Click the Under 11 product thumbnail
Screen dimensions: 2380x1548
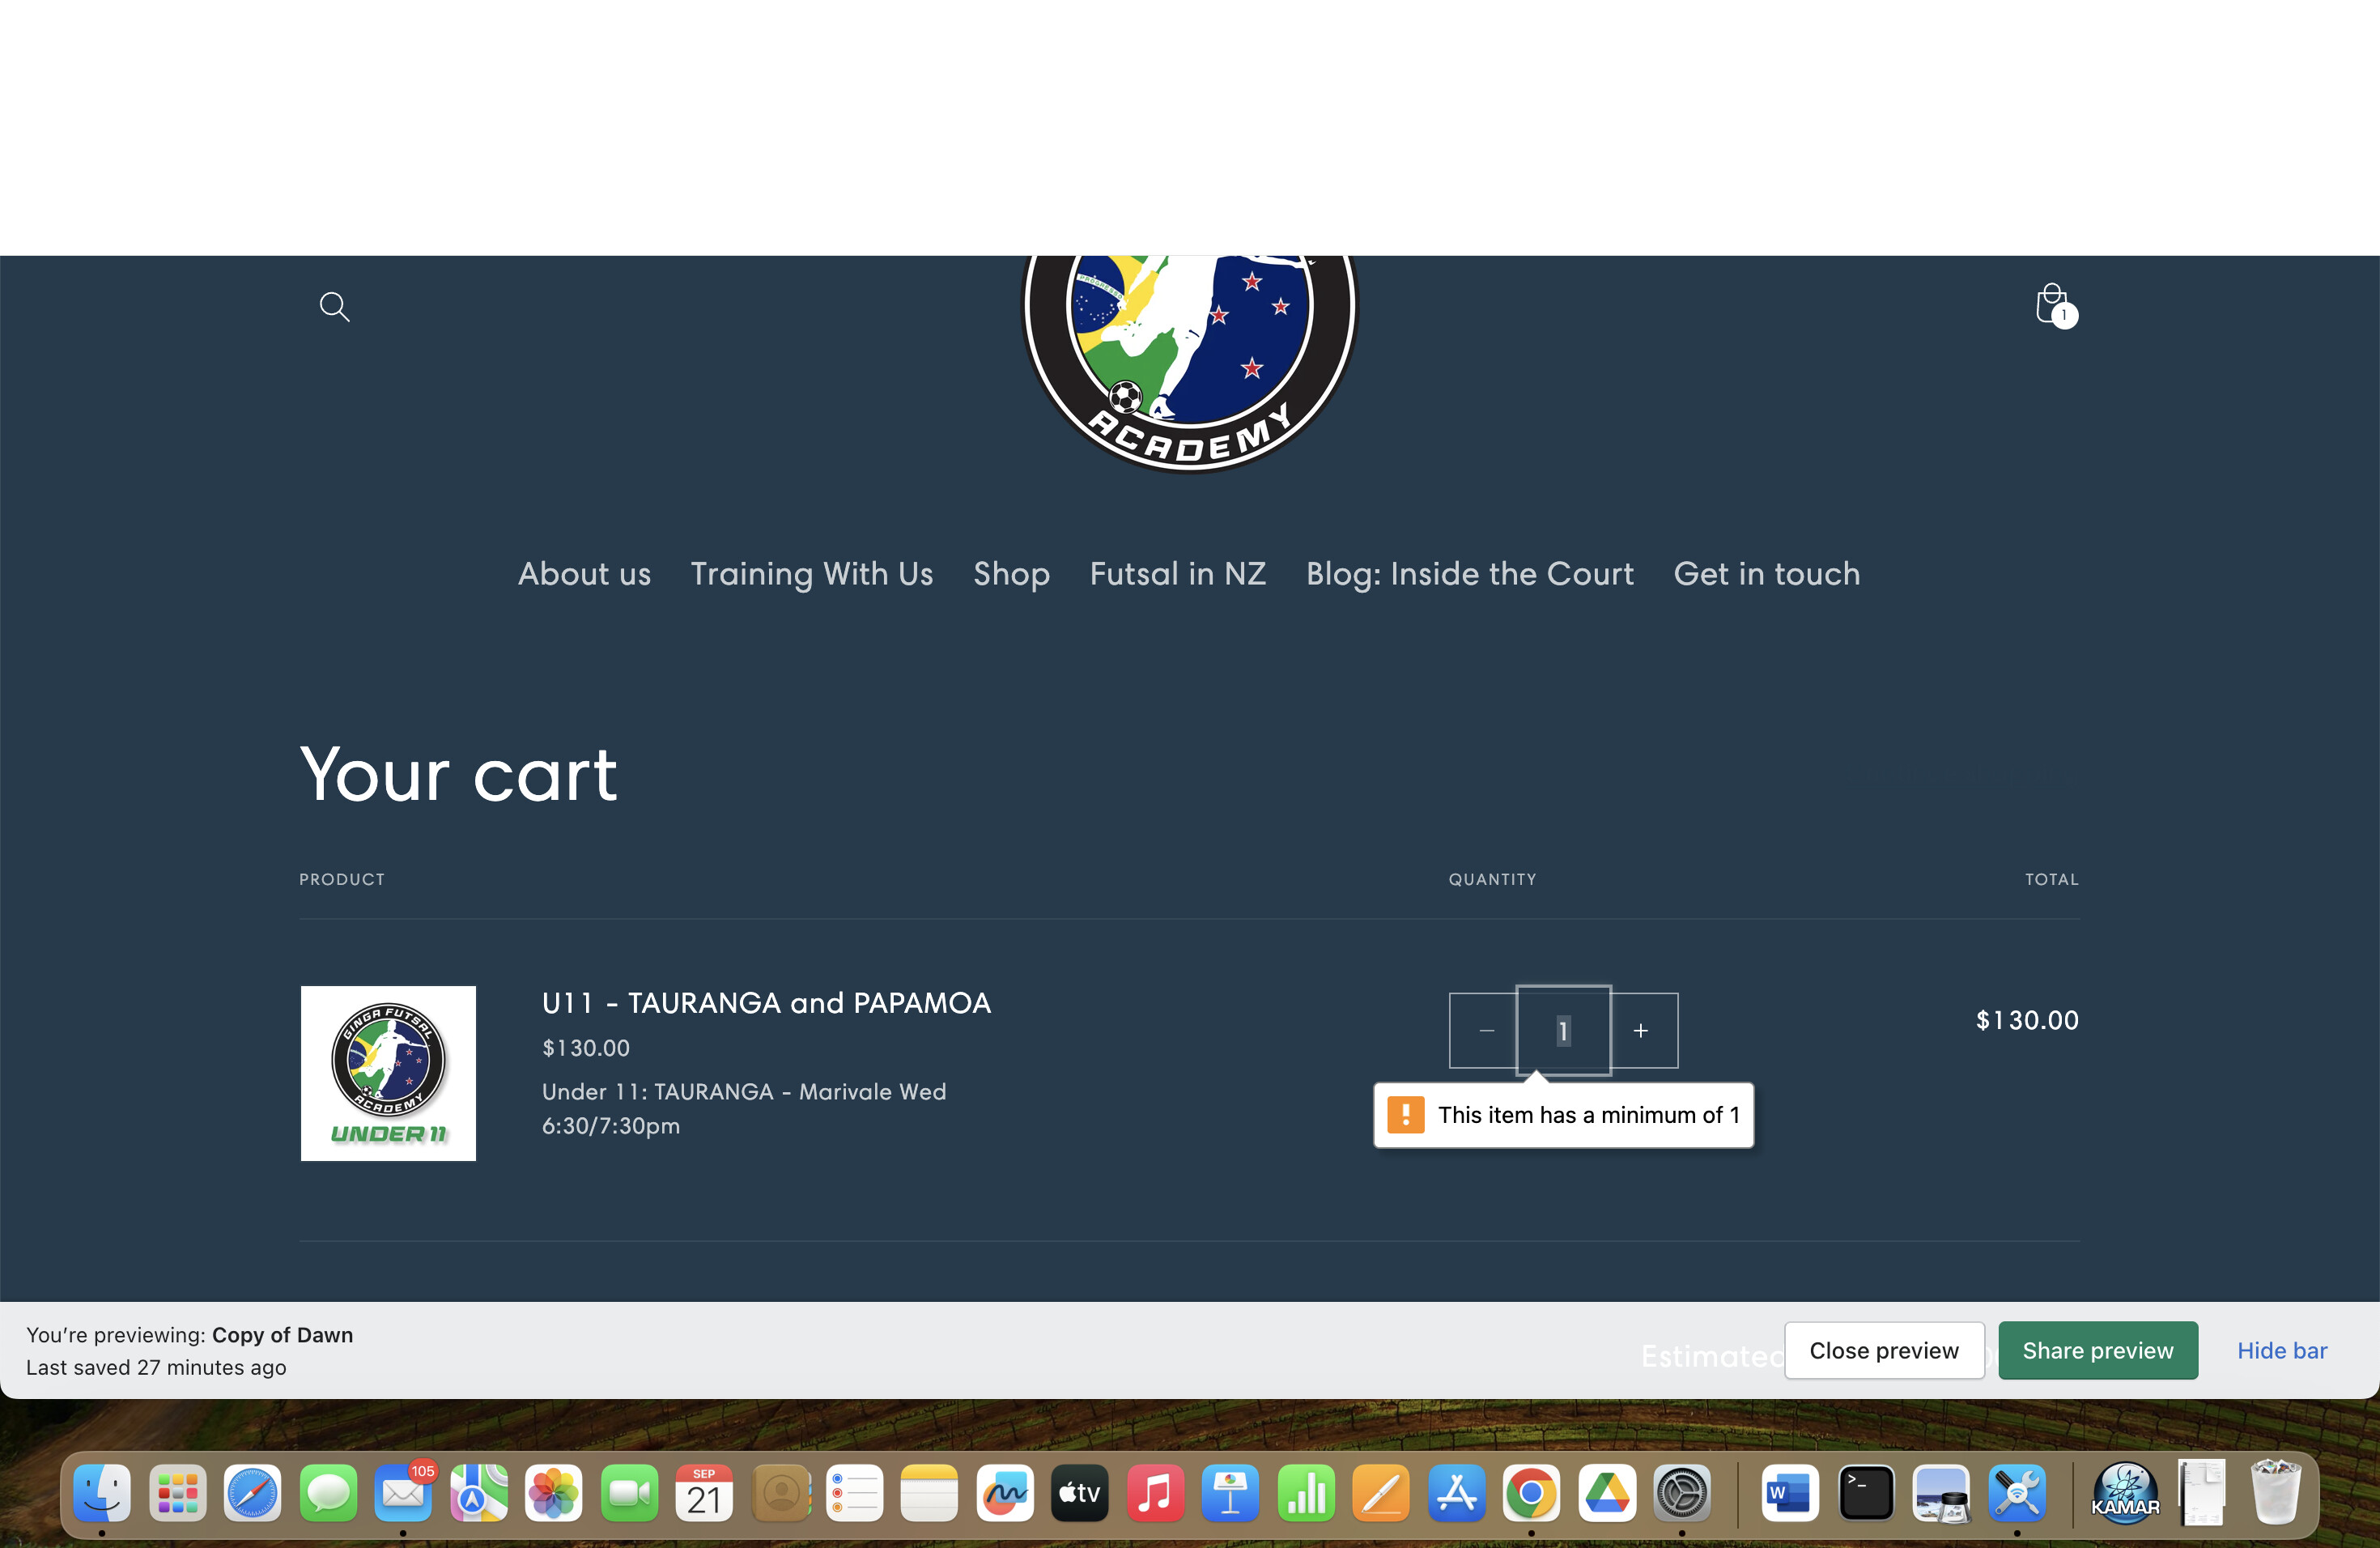(388, 1073)
